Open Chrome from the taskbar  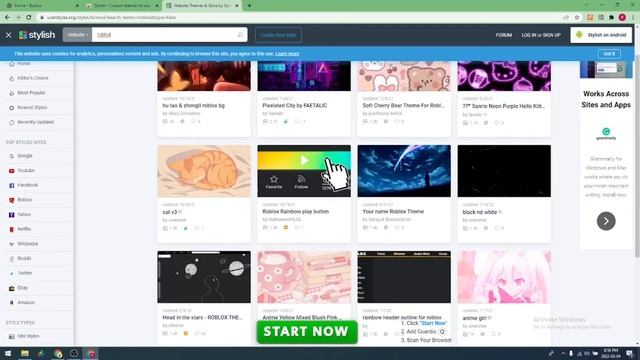pos(58,353)
